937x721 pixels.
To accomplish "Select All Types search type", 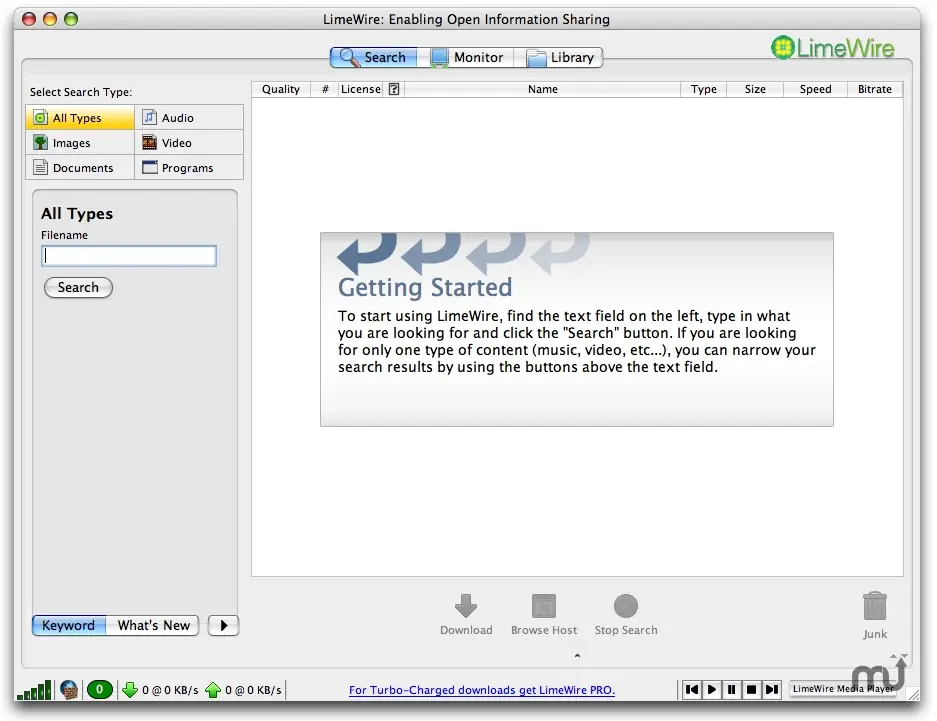I will (x=80, y=118).
